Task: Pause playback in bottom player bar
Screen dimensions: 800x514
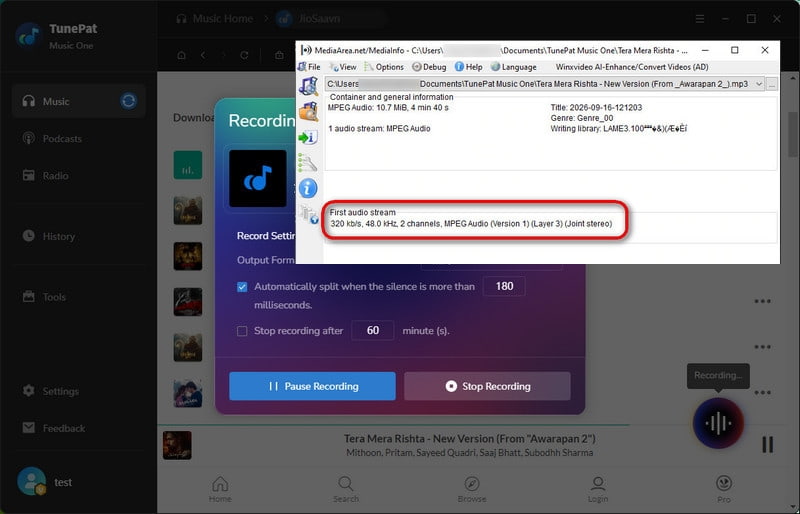Action: (767, 444)
